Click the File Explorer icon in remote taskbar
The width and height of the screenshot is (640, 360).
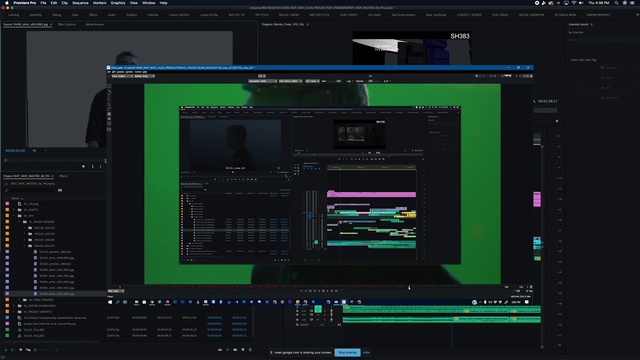136,302
